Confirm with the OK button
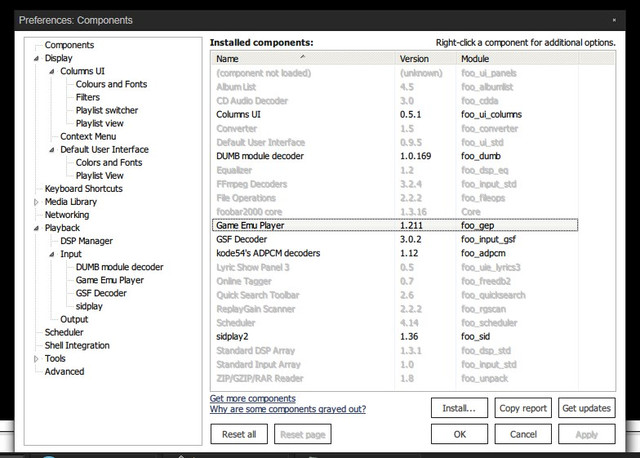640x458 pixels. [x=459, y=434]
